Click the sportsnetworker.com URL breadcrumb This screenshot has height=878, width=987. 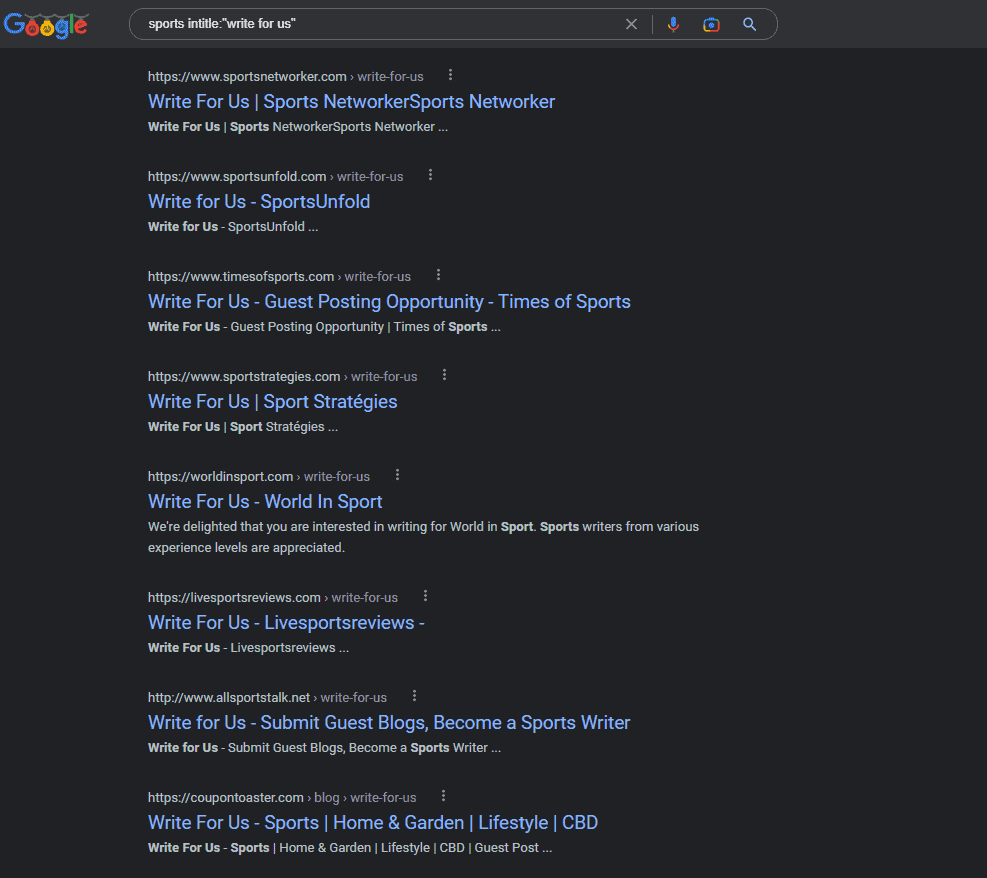[x=286, y=77]
